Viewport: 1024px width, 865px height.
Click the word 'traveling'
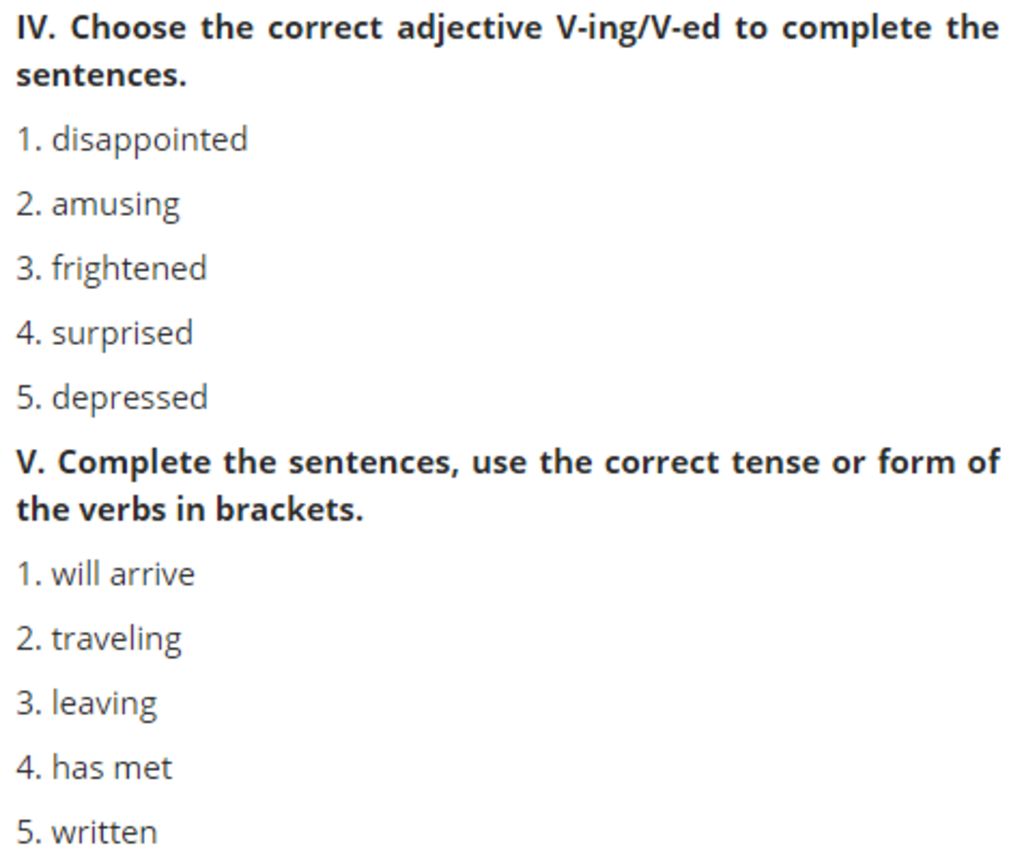point(116,640)
